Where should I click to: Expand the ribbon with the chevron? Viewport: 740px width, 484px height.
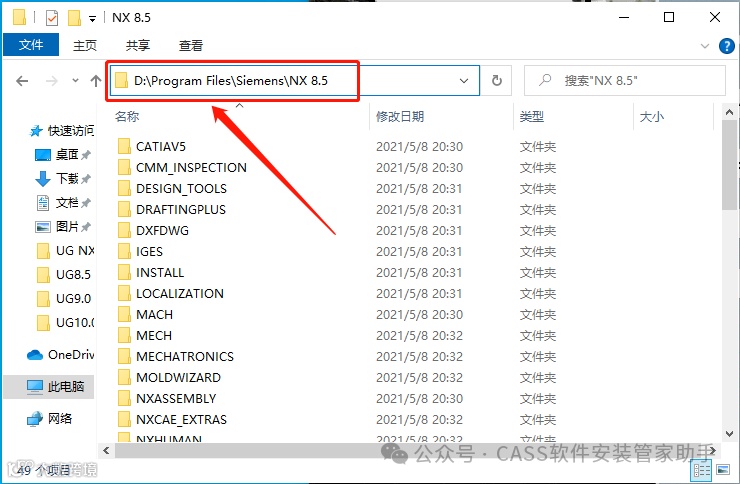pyautogui.click(x=705, y=46)
